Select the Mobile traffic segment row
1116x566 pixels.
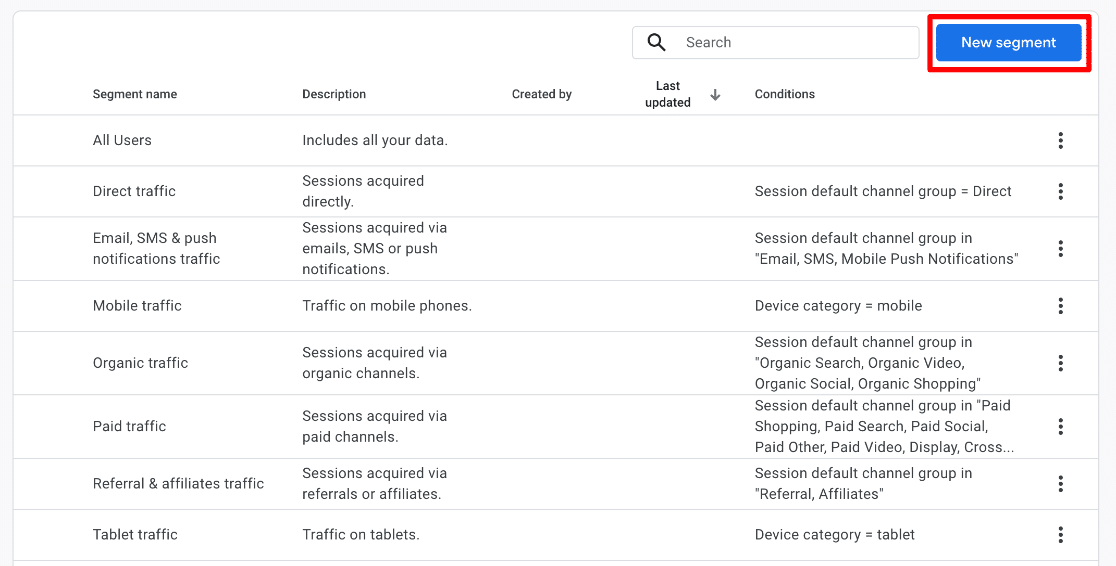[137, 306]
